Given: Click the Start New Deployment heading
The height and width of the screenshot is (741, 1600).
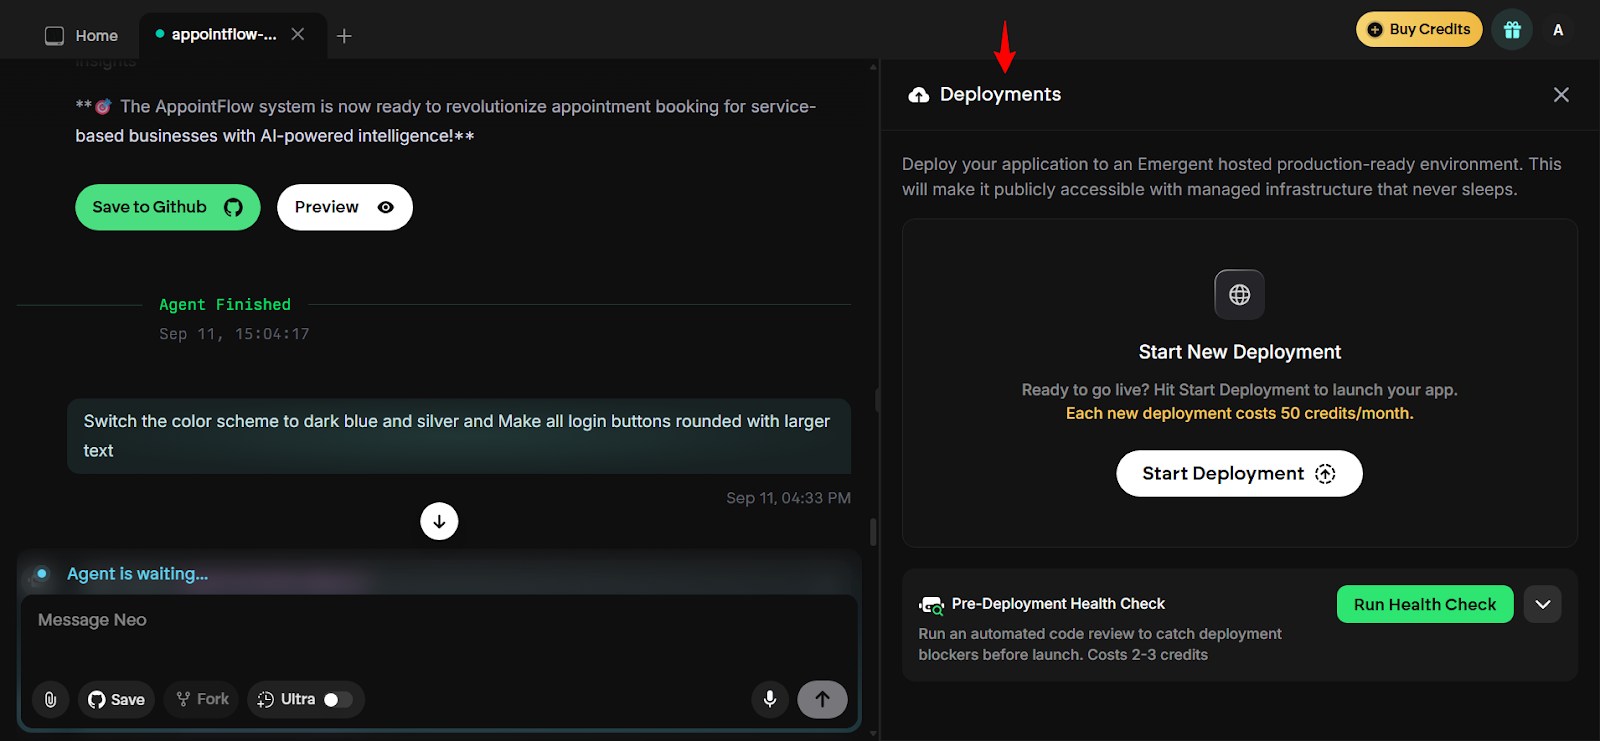Looking at the screenshot, I should (x=1240, y=352).
